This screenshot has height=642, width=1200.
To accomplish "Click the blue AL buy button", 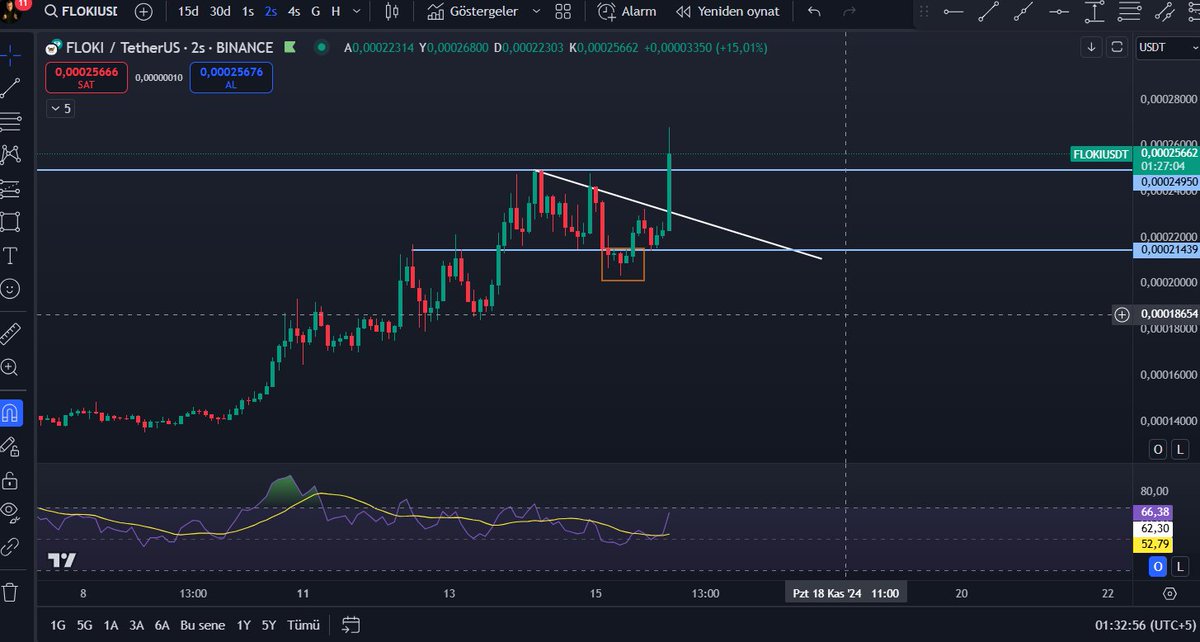I will (231, 77).
